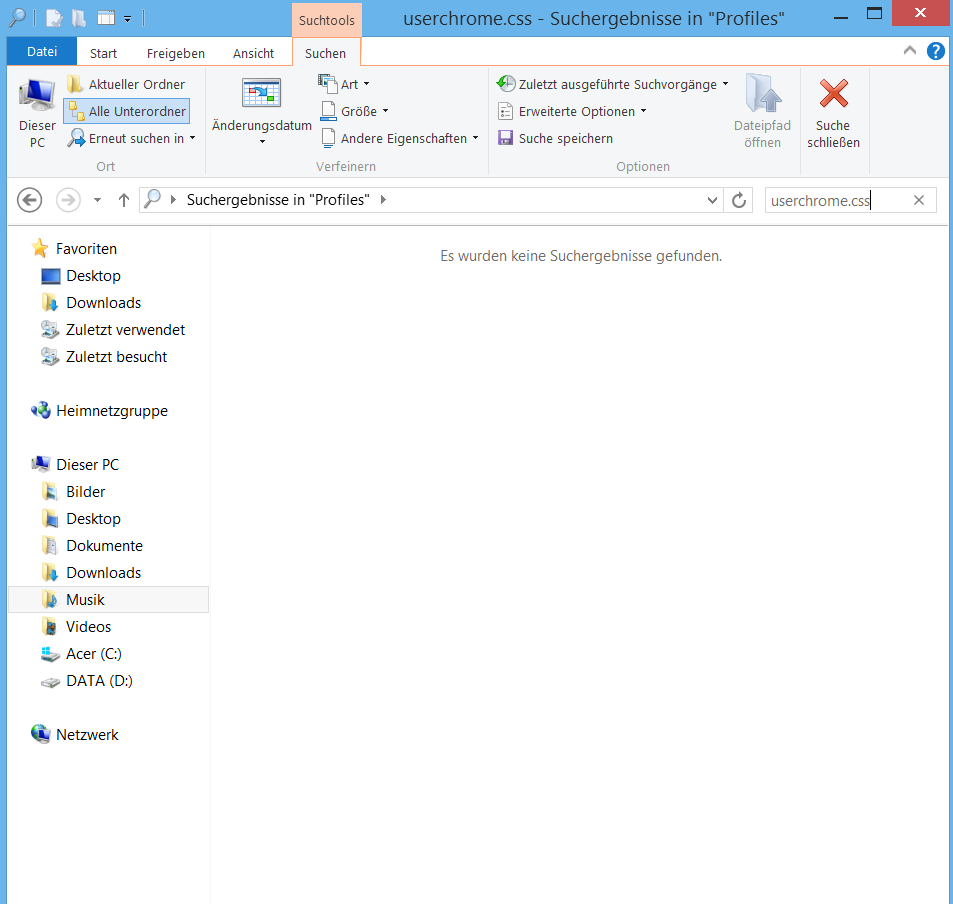Click the Suche schließen red X
This screenshot has width=953, height=904.
click(833, 94)
